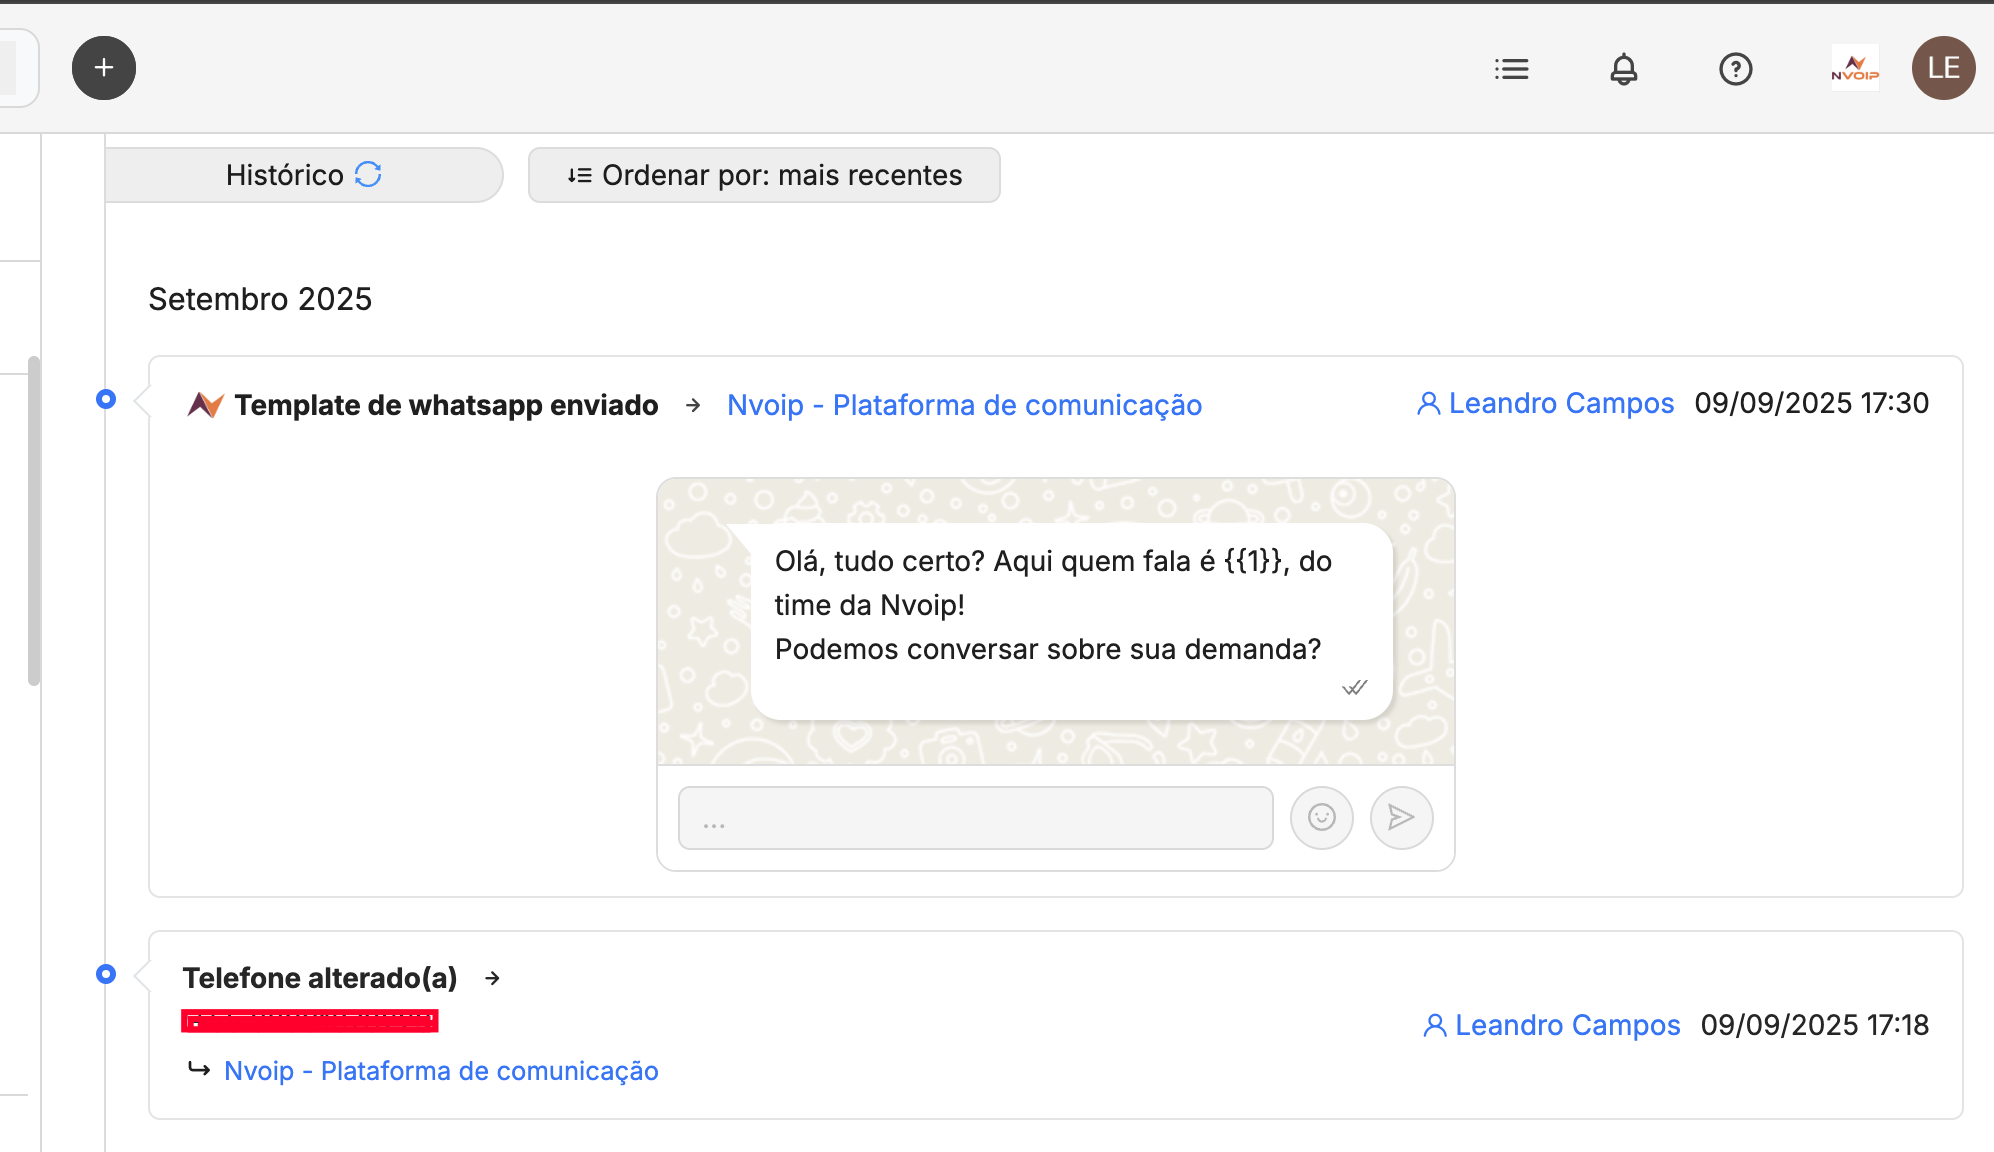Select the Histórico tab
Viewport: 1994px width, 1152px height.
(x=285, y=175)
